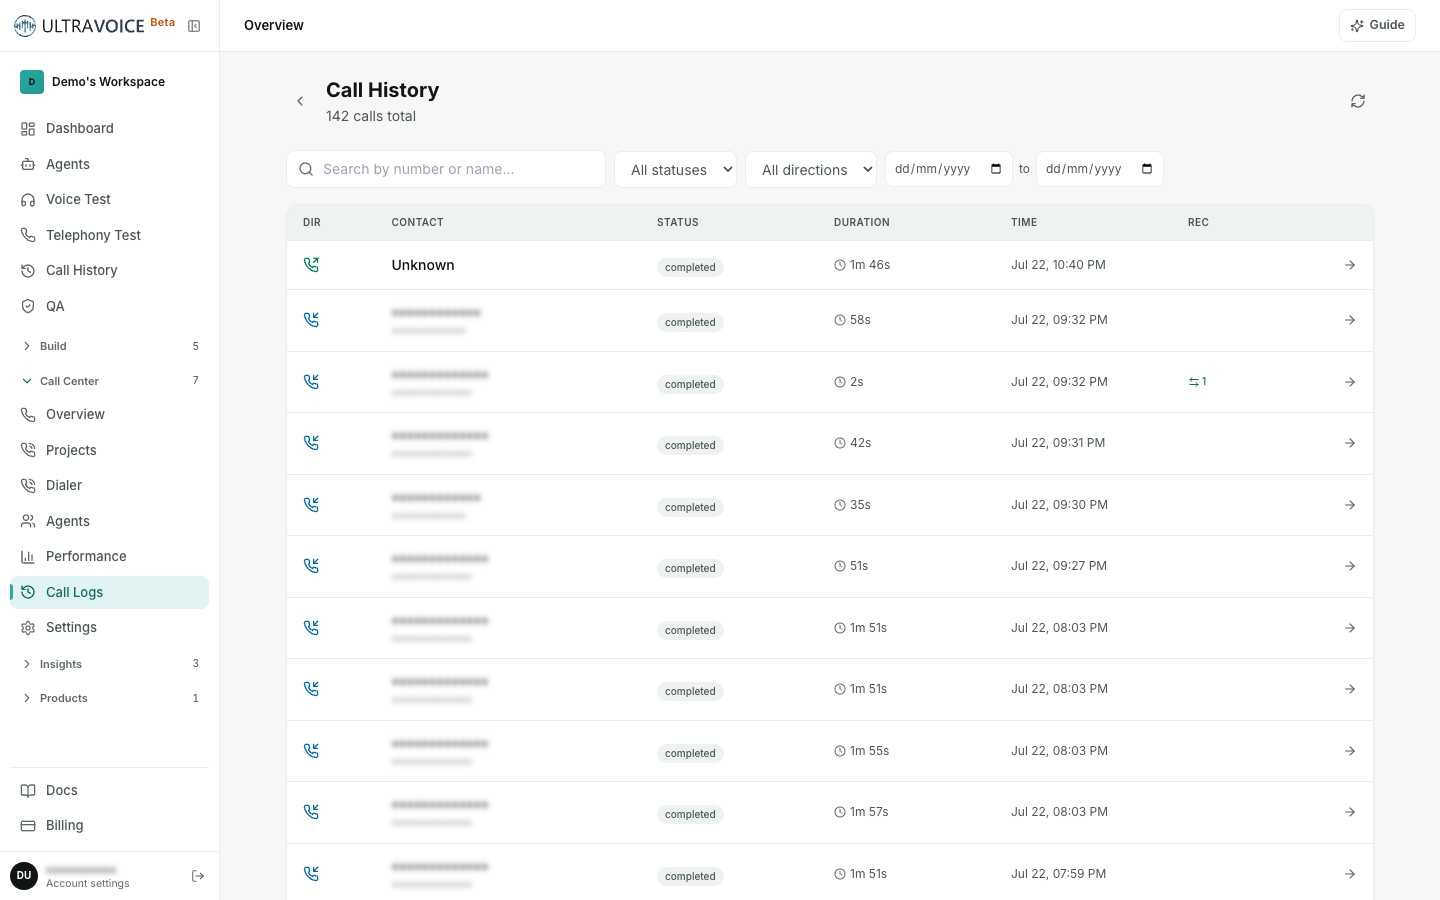Open the All statuses dropdown
Screen dimensions: 1440x900
675,170
